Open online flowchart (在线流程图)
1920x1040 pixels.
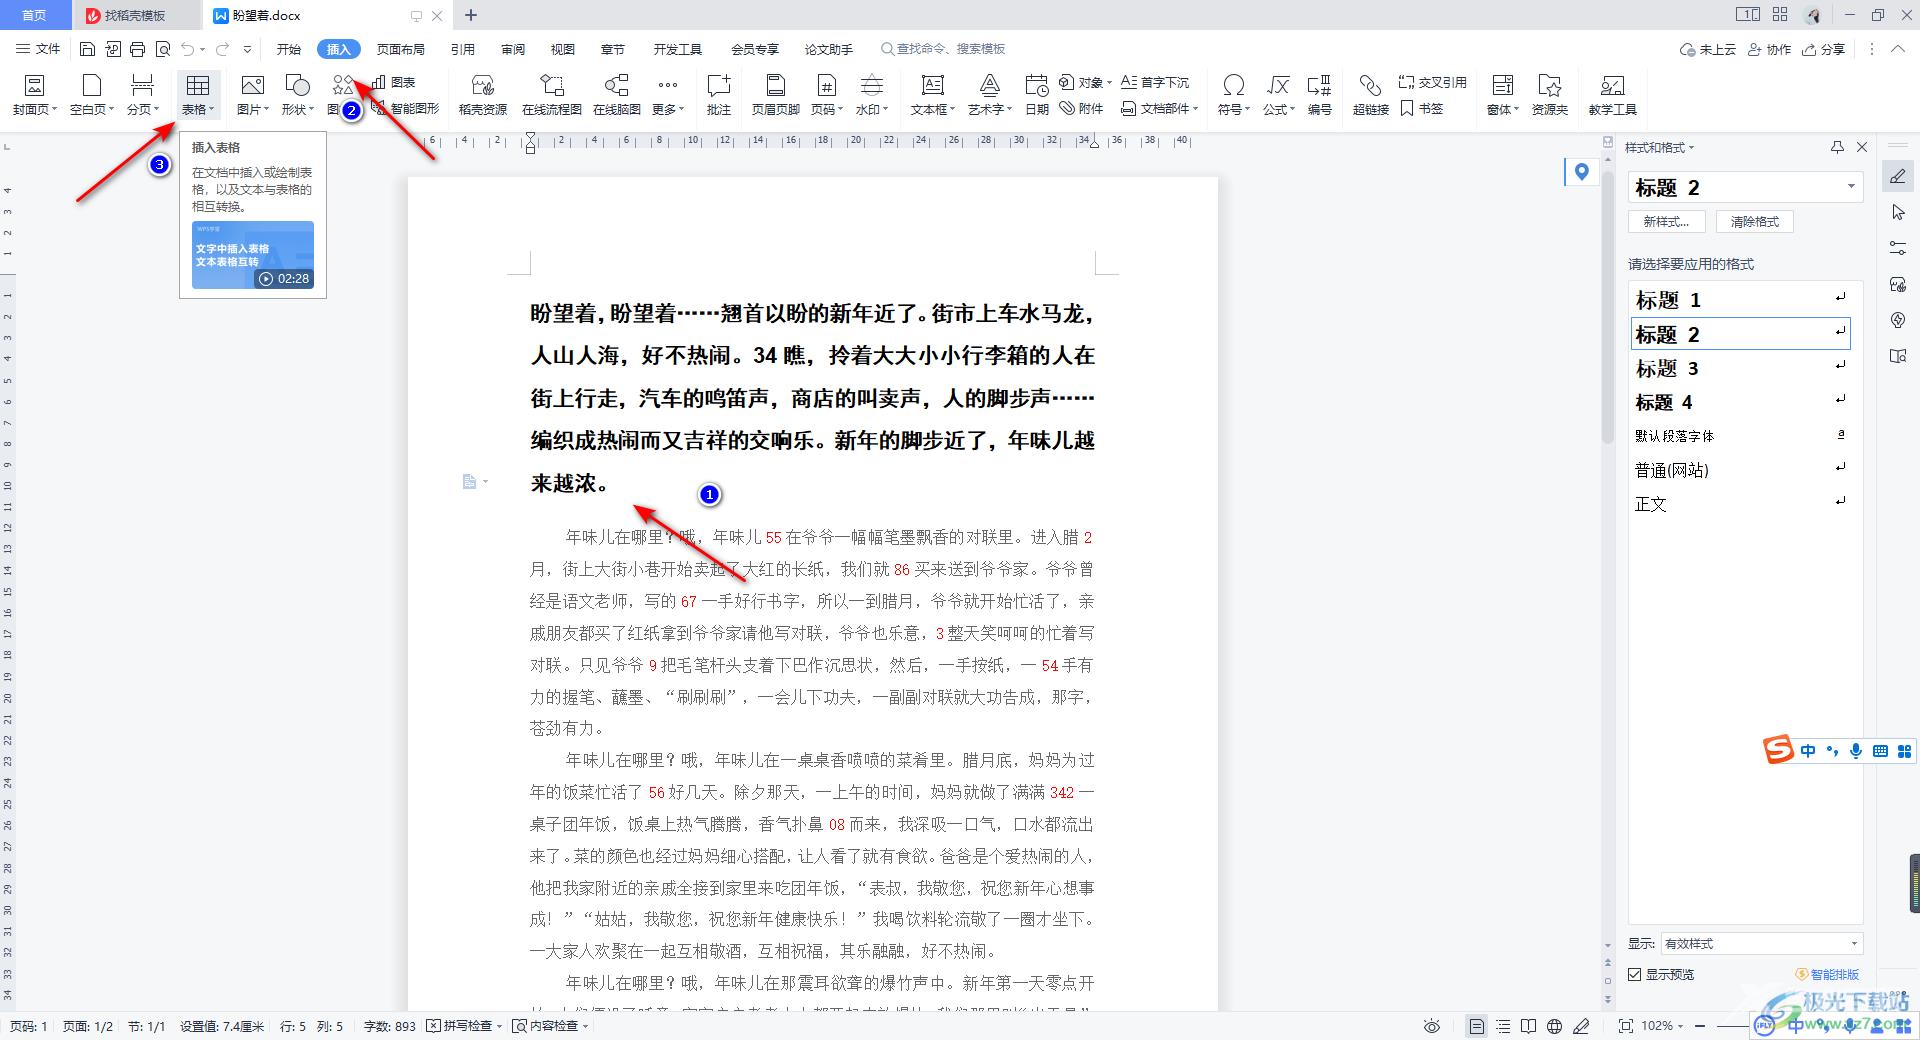point(552,95)
